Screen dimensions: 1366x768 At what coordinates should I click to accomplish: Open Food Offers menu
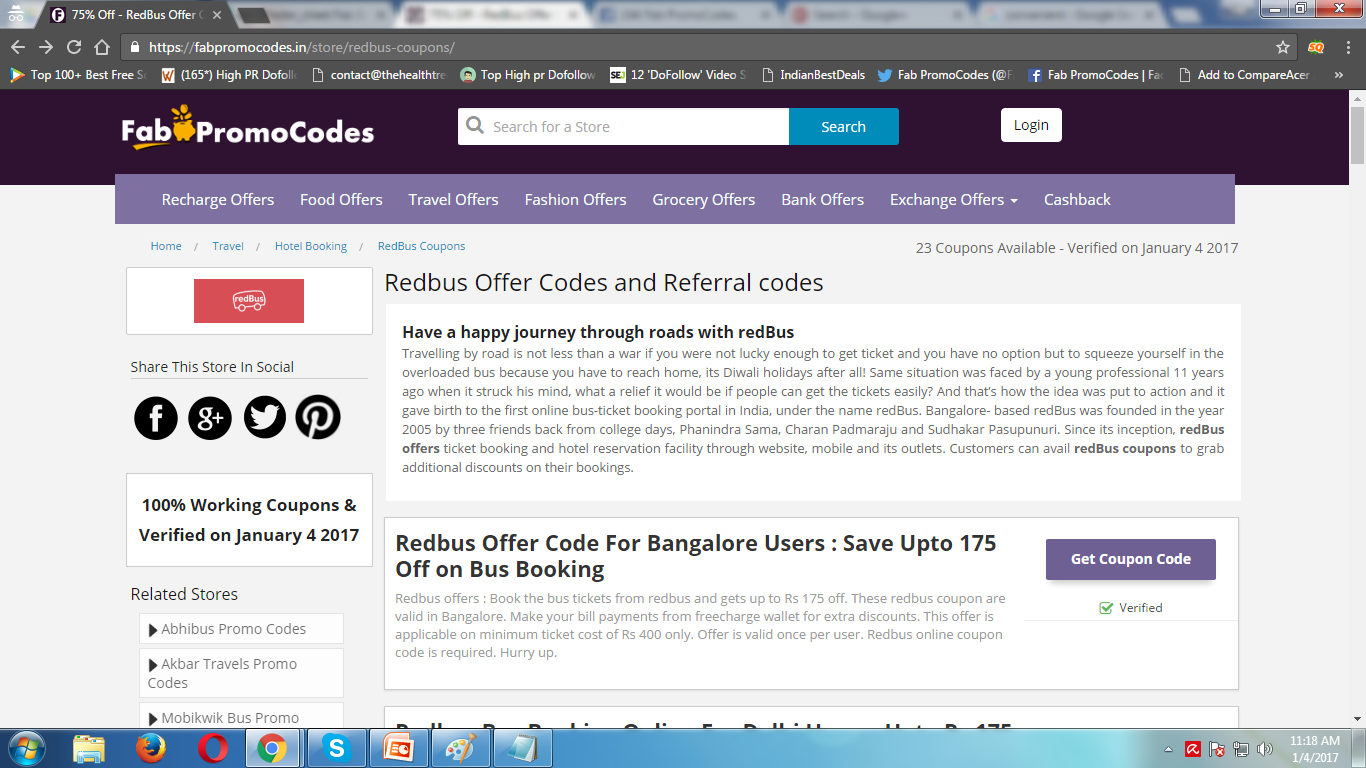coord(341,200)
